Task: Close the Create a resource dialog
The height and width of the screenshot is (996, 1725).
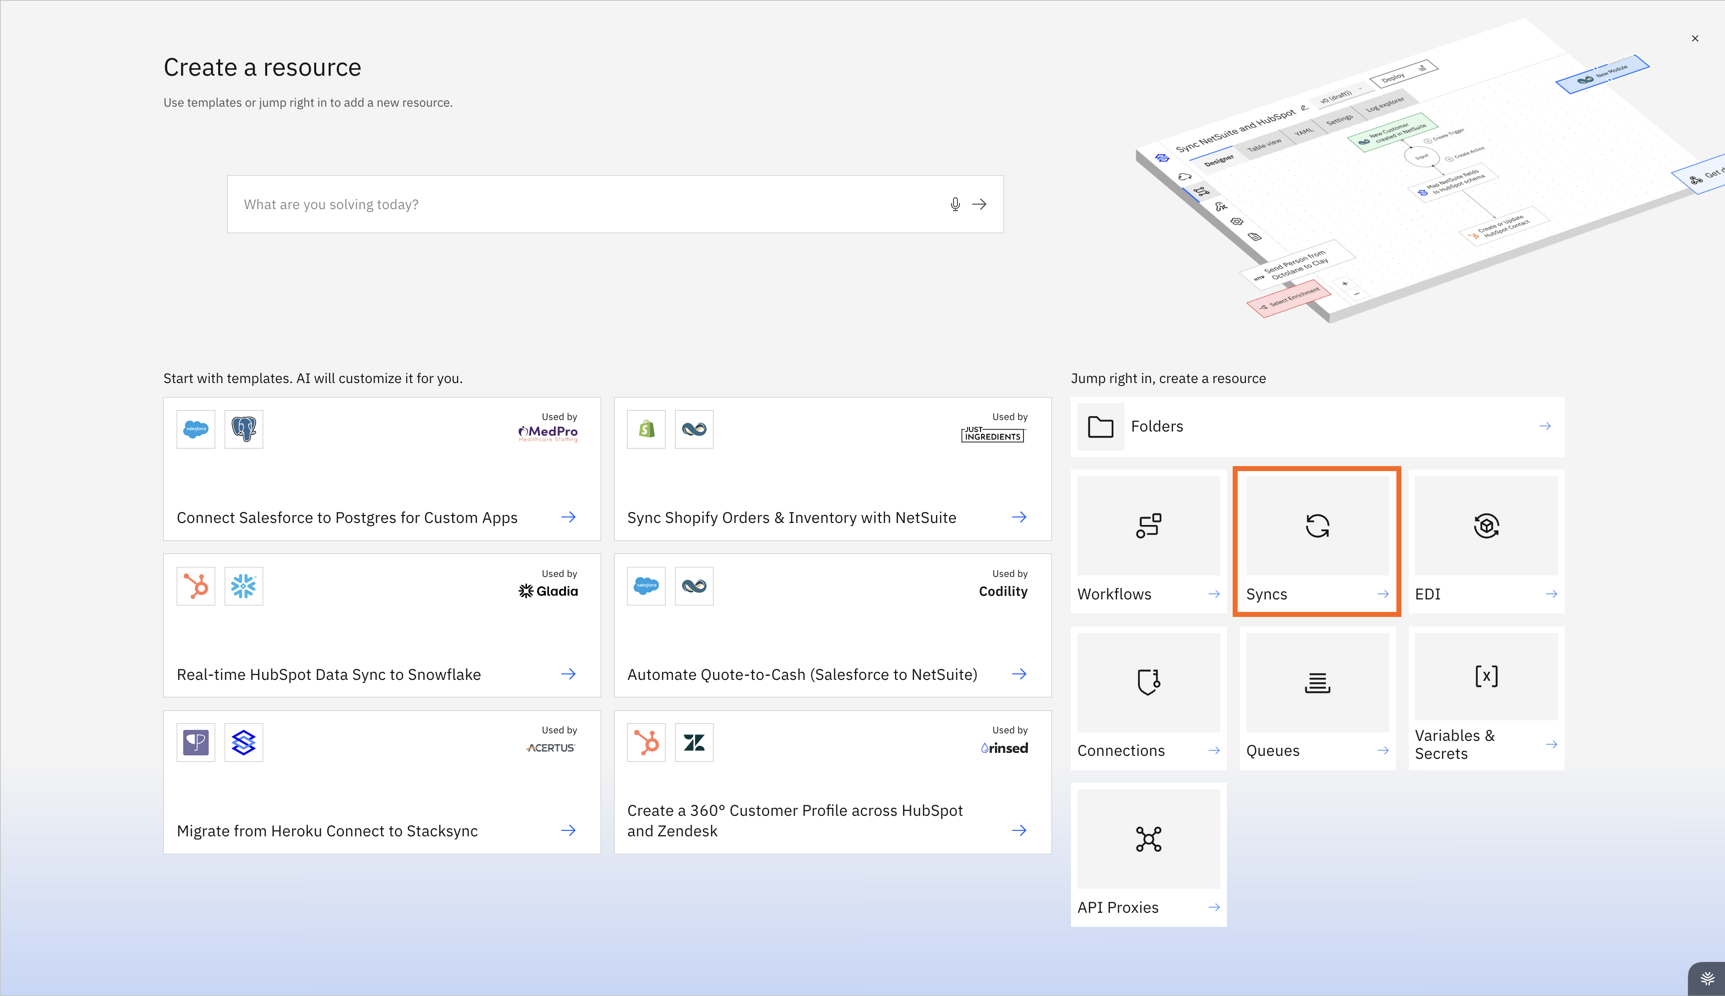Action: click(x=1695, y=39)
